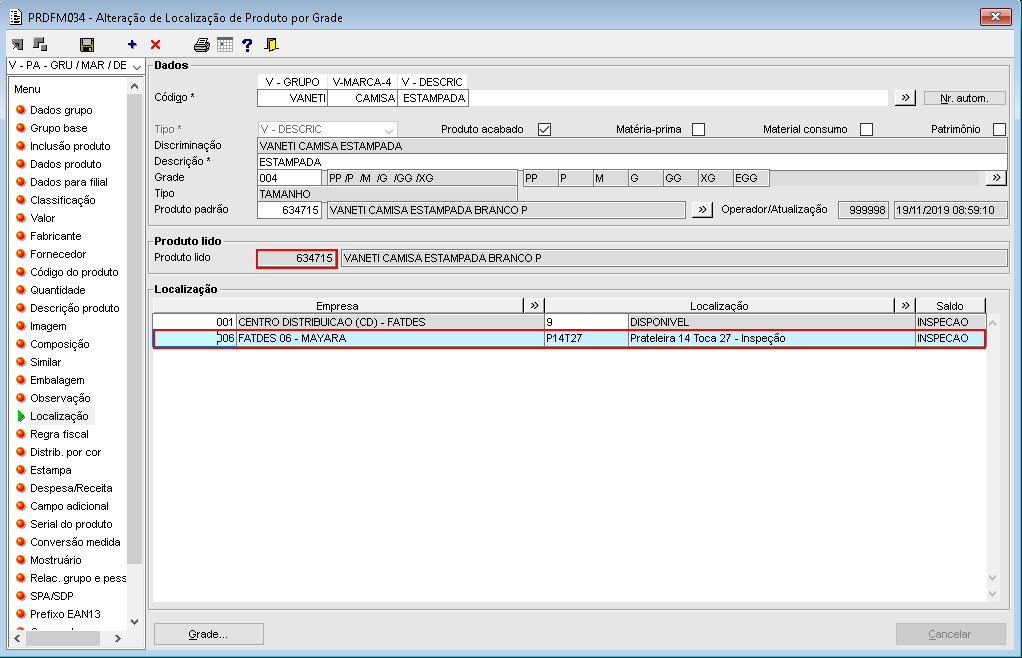Screen dimensions: 1022x658
Task: Select Regra fiscal entry
Action: [x=59, y=435]
